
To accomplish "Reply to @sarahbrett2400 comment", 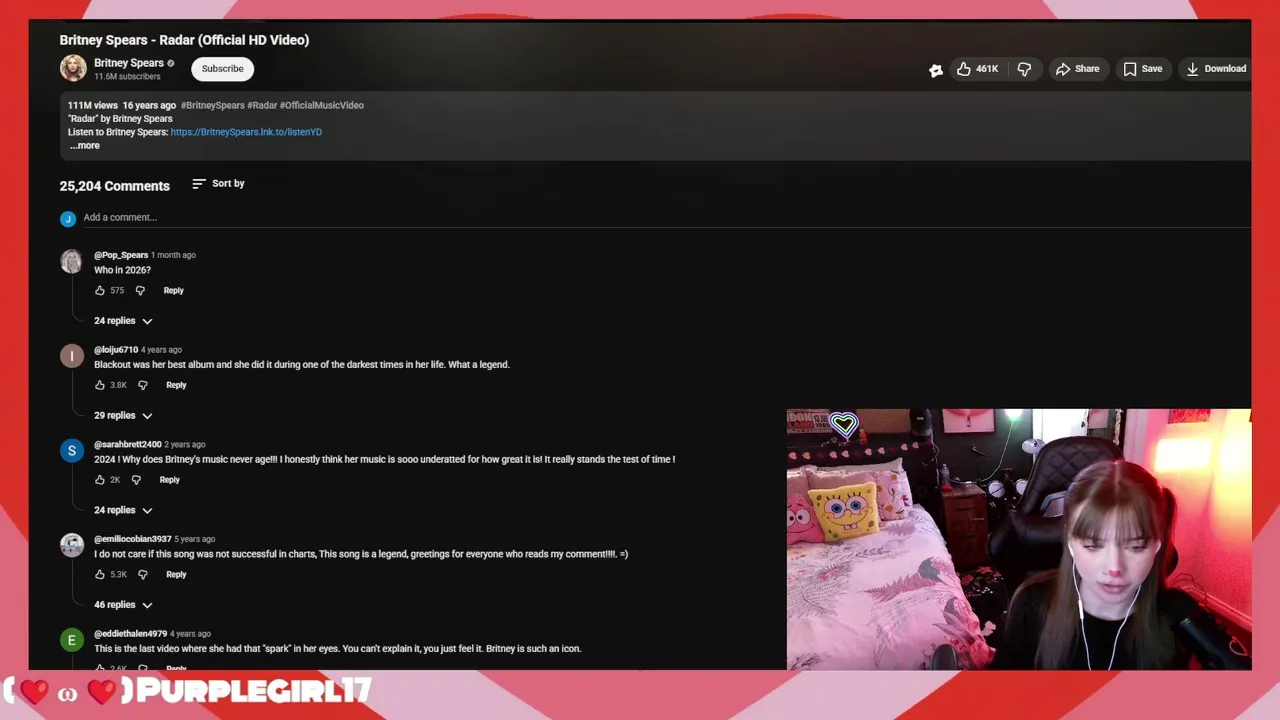I will (170, 480).
